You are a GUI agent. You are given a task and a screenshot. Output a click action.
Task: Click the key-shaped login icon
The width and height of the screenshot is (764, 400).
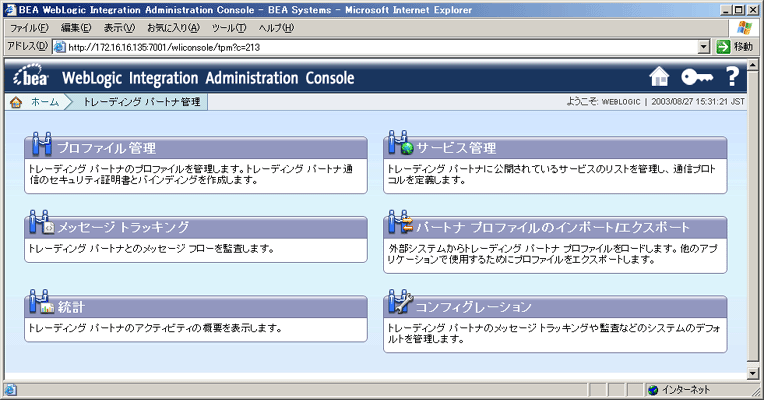pyautogui.click(x=697, y=77)
